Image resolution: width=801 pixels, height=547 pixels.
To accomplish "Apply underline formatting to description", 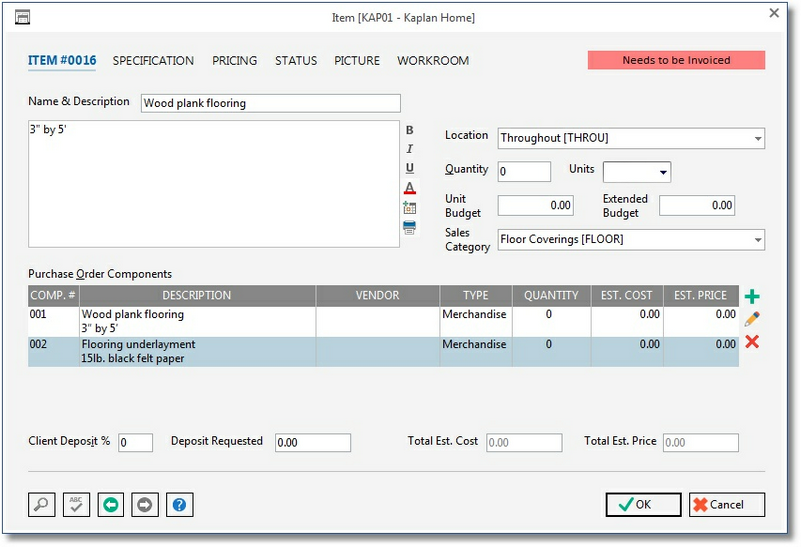I will 409,168.
